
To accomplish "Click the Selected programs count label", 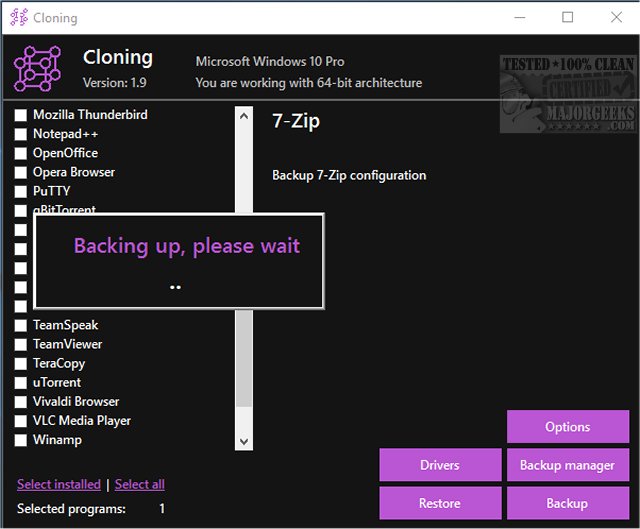I will point(71,509).
